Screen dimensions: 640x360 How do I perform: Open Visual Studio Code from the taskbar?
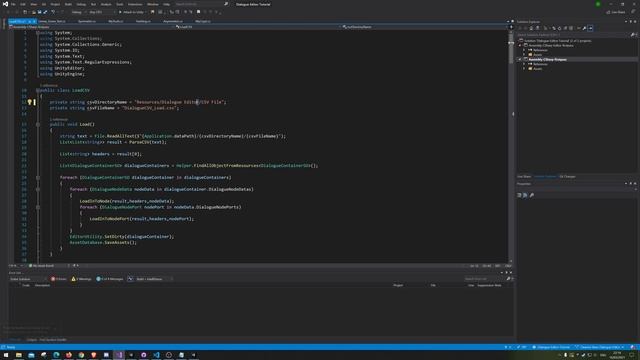pyautogui.click(x=156, y=356)
